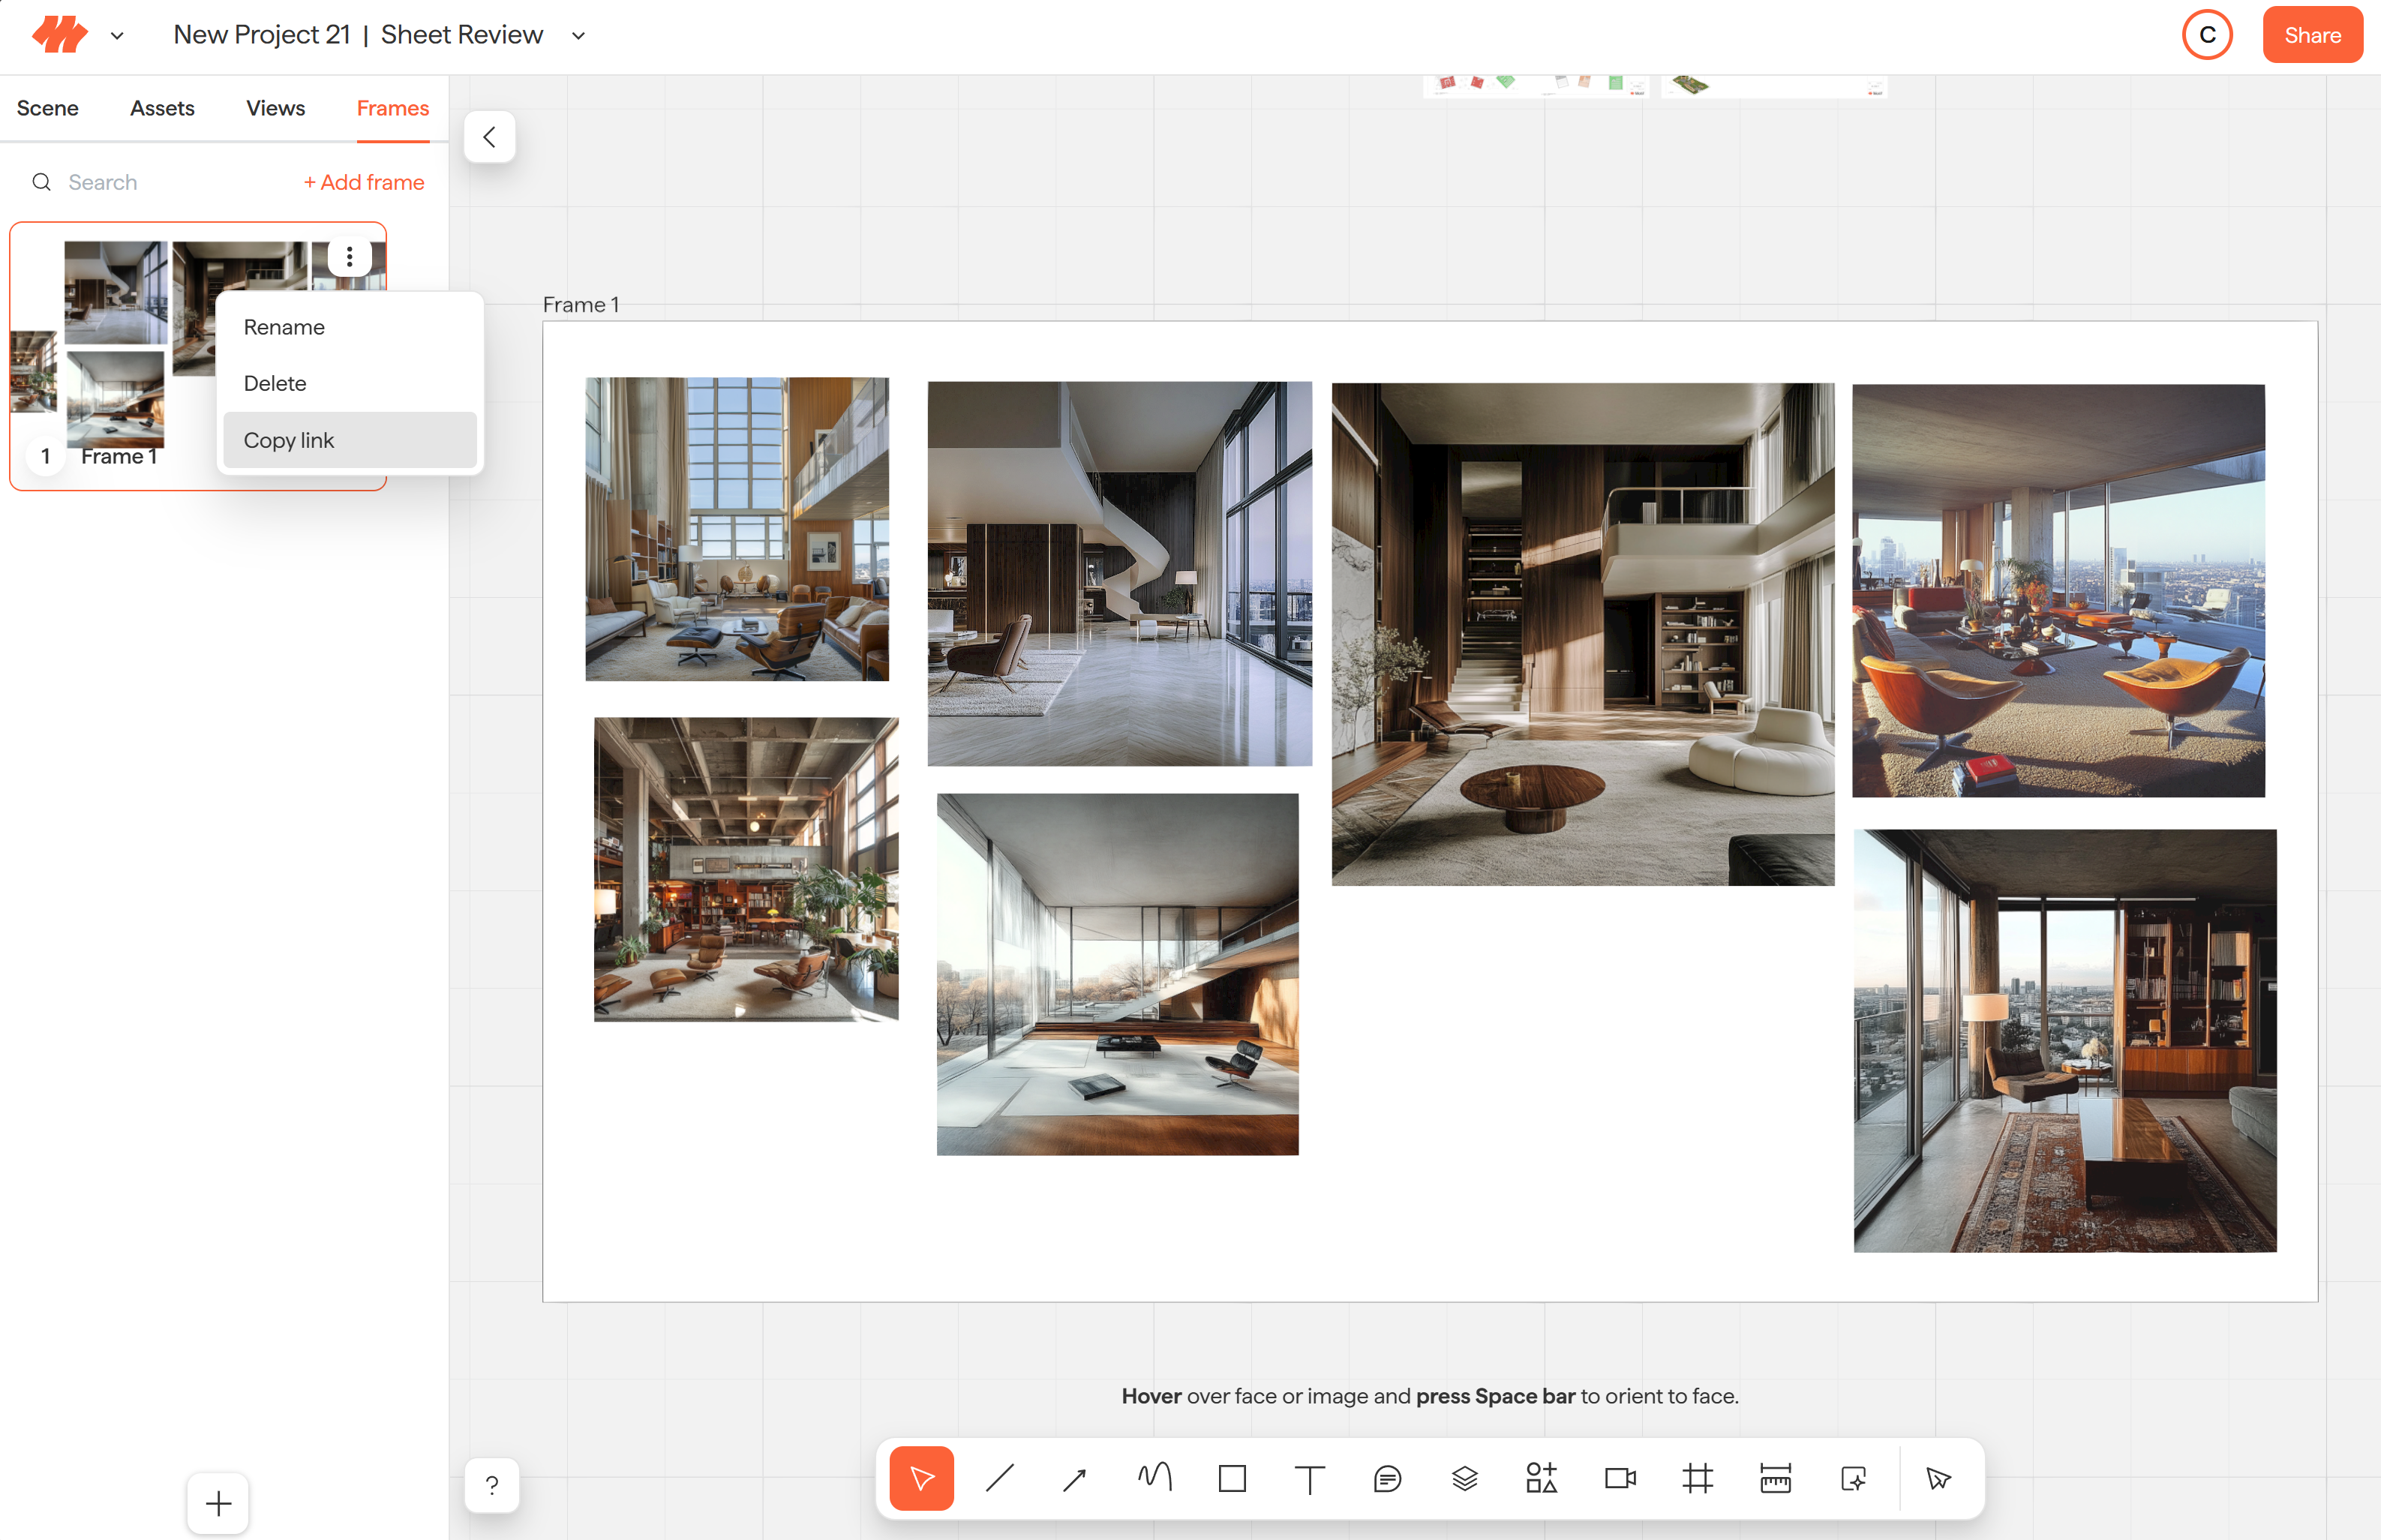Choose the camera view tool
This screenshot has width=2381, height=1540.
(x=1620, y=1478)
